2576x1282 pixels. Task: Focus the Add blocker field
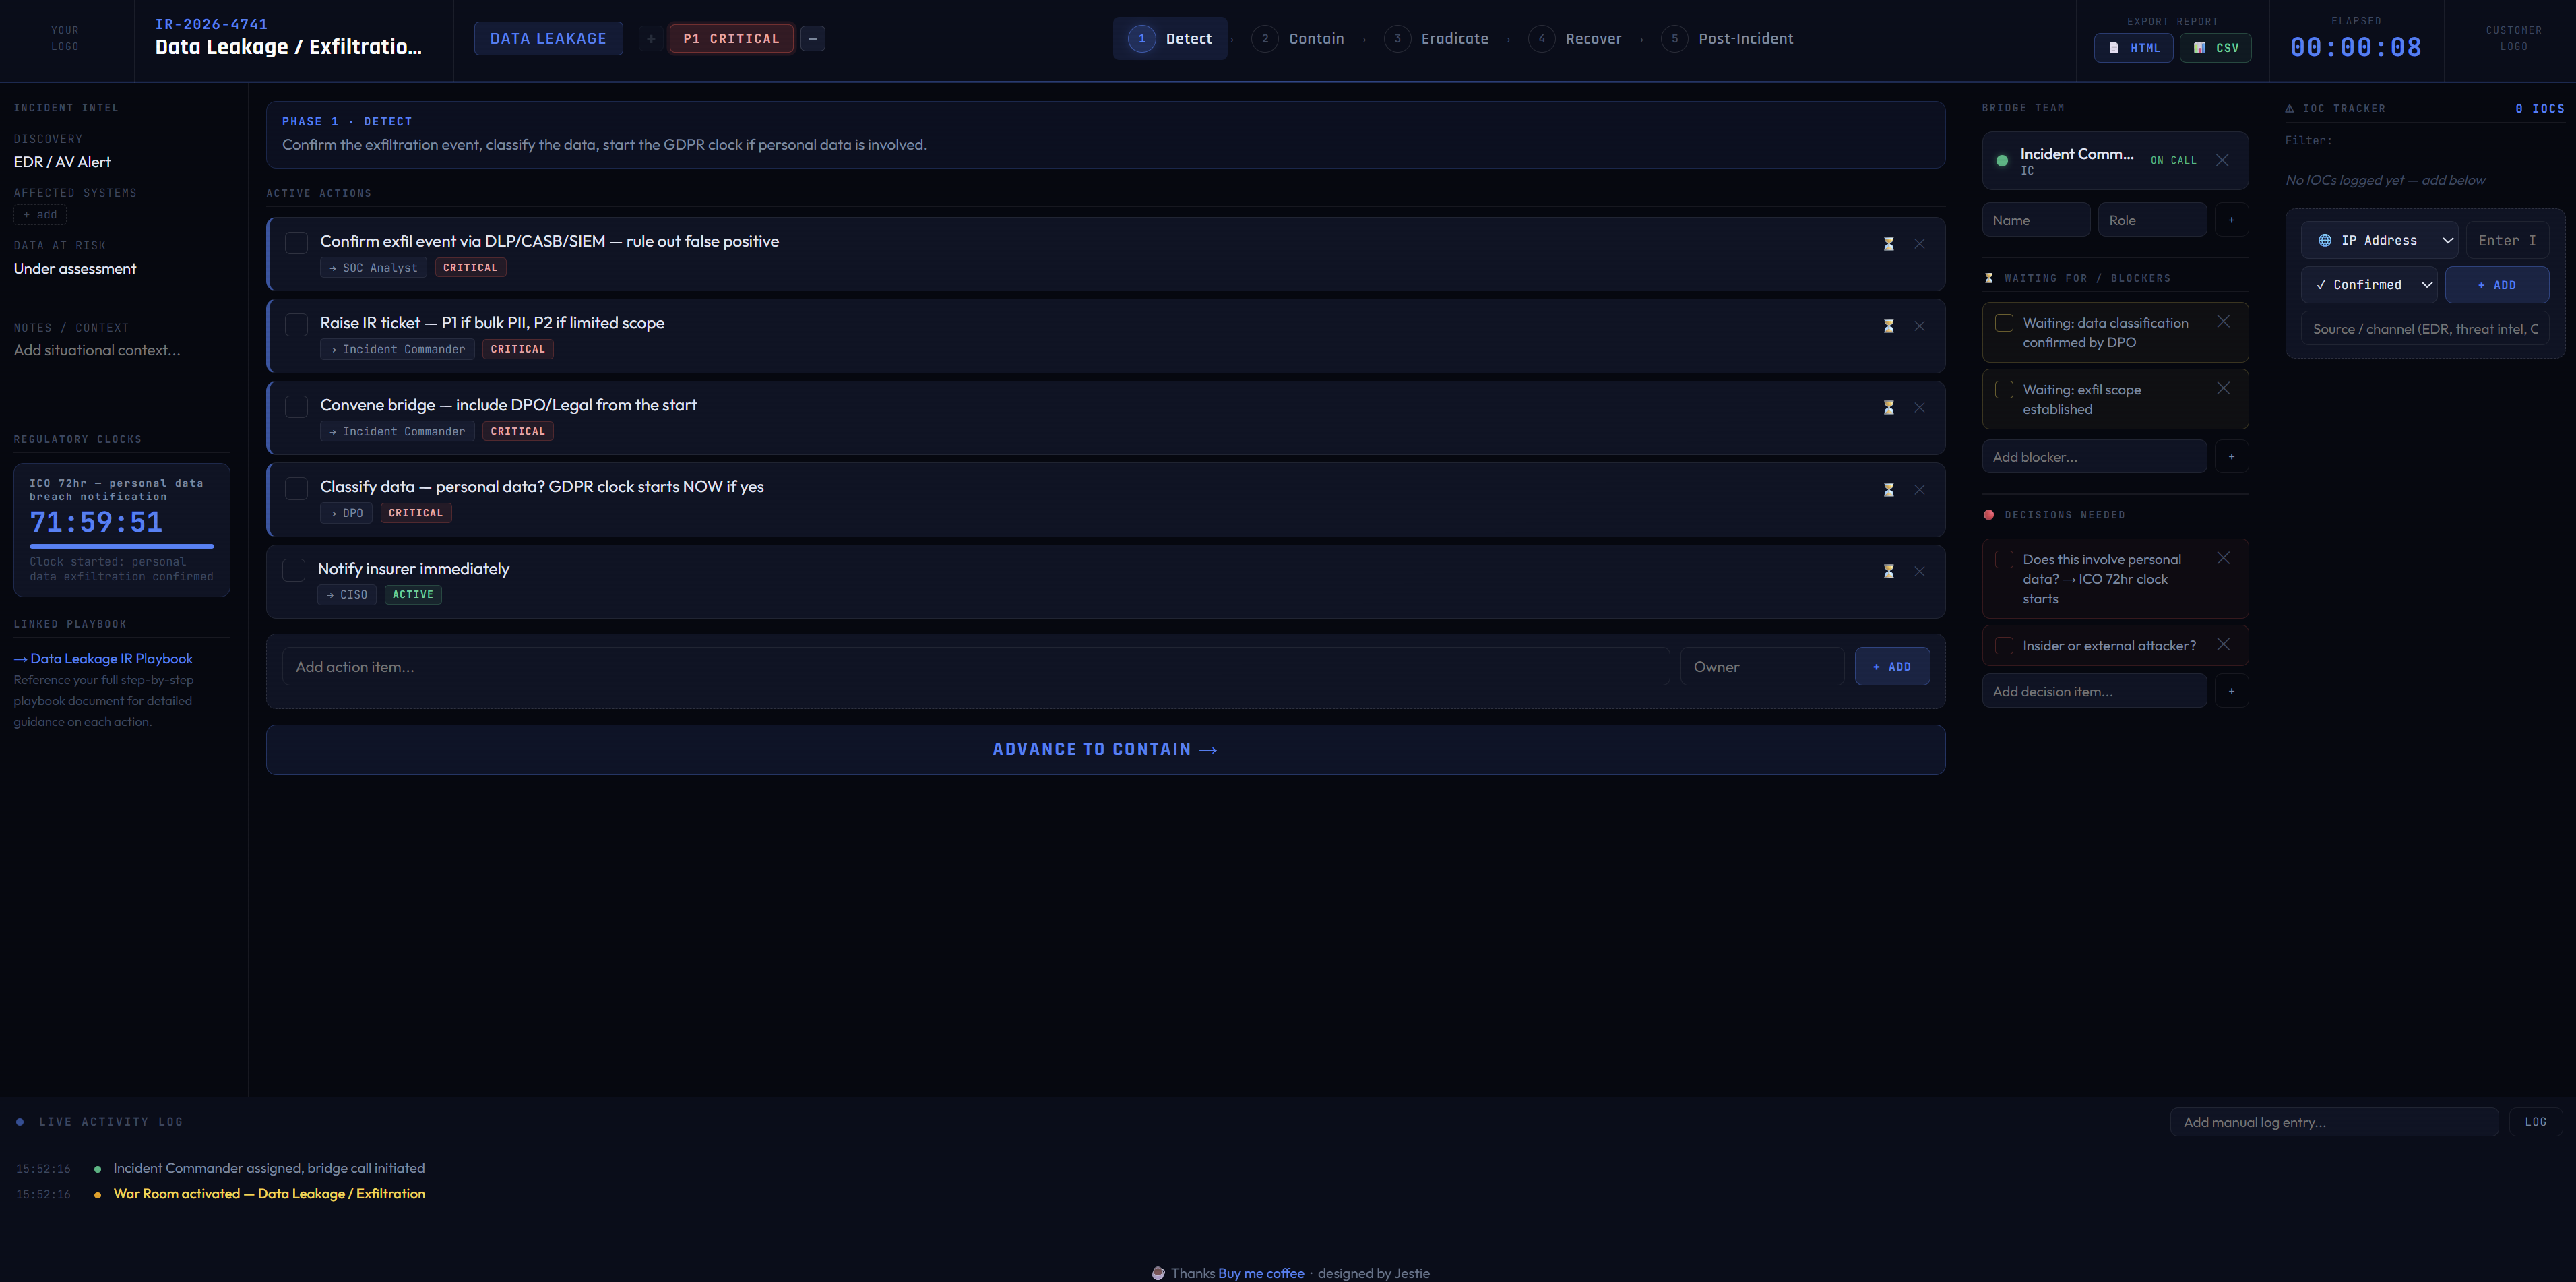2094,457
